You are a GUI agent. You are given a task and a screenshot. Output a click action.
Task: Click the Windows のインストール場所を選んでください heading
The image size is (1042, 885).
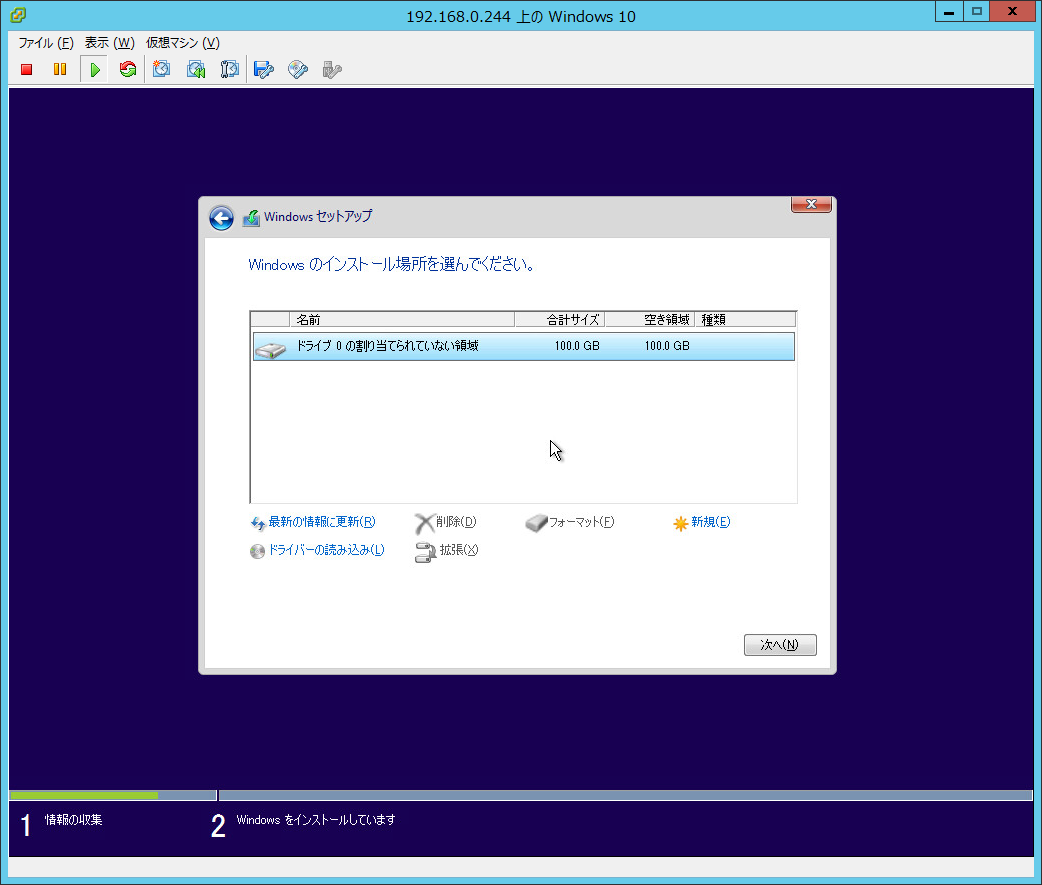pos(391,264)
